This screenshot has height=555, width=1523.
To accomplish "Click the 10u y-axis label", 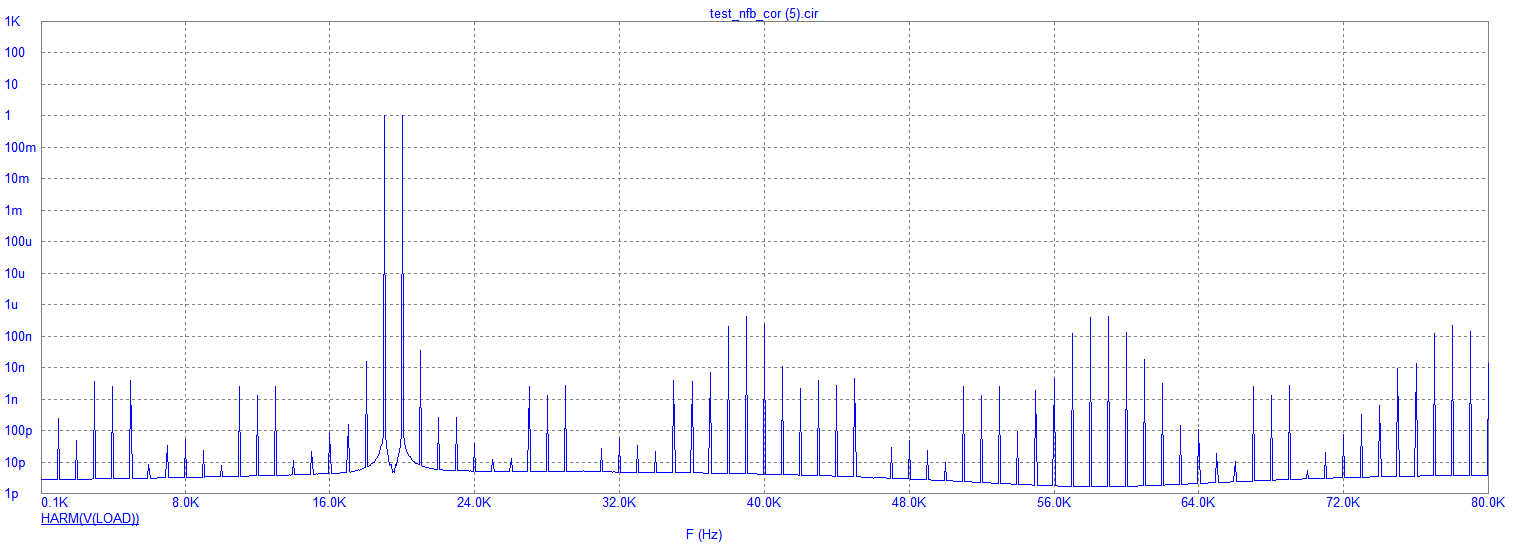I will 14,274.
